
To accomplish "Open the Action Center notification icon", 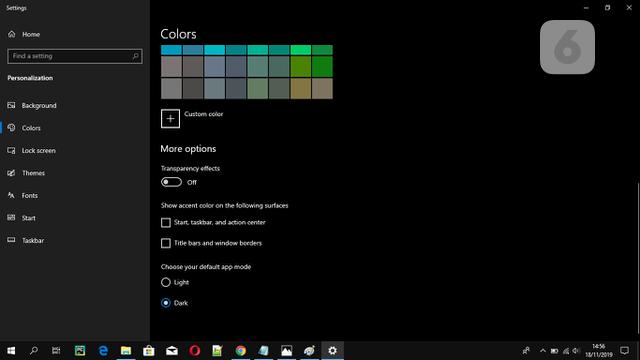I will pos(624,351).
